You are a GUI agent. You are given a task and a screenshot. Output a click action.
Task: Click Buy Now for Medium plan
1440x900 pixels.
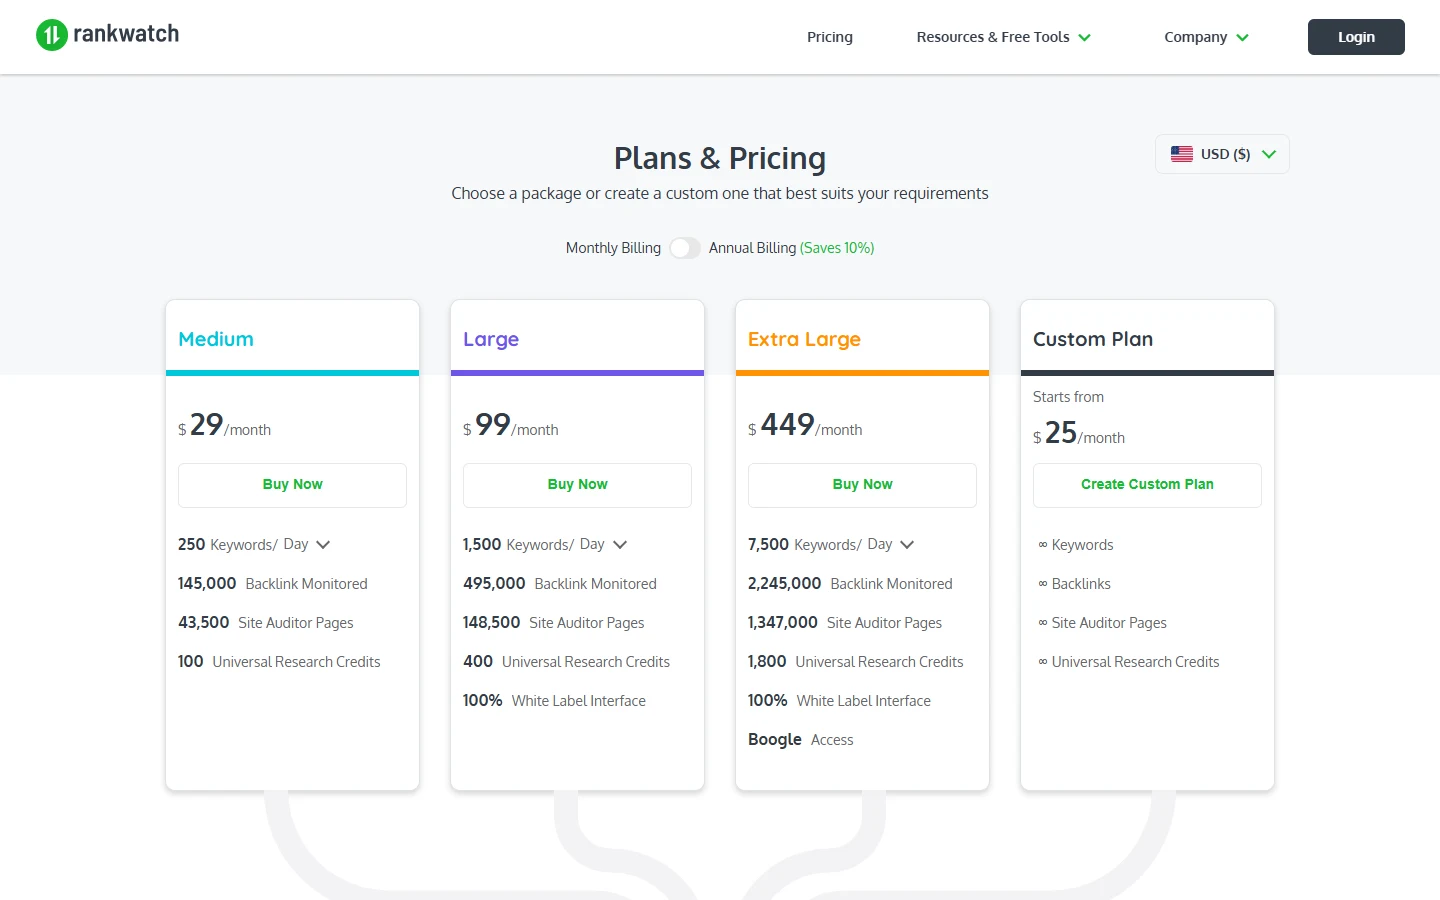tap(292, 485)
